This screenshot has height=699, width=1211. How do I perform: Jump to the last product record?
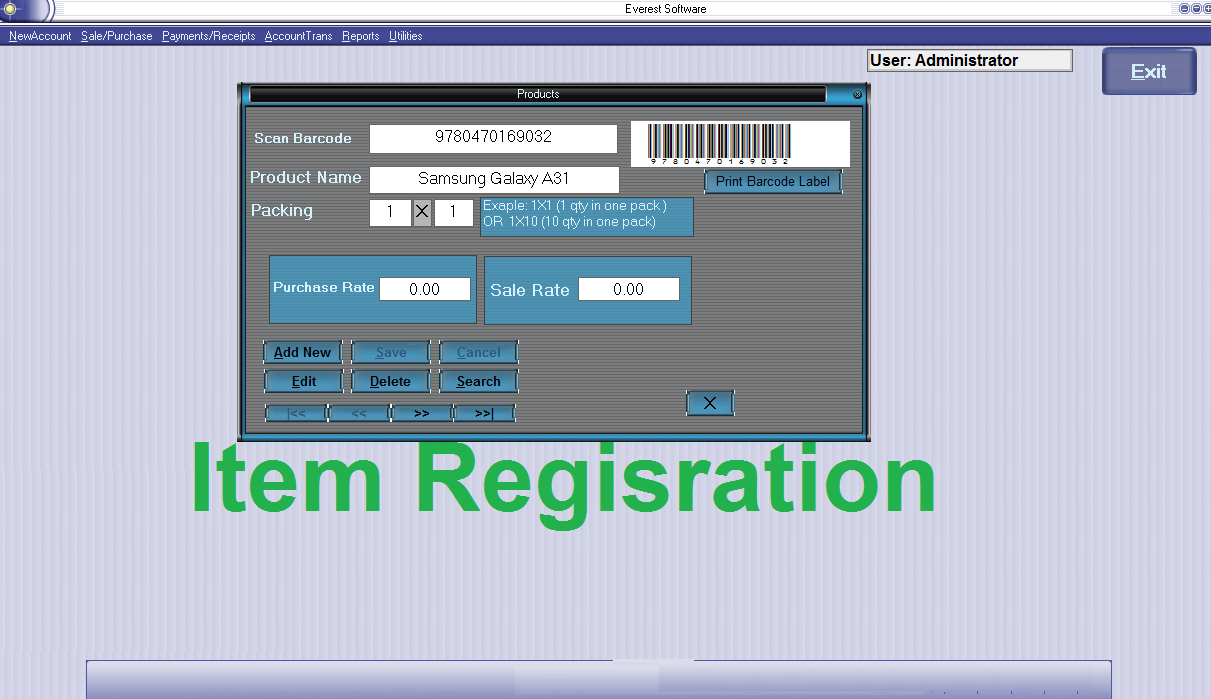point(484,413)
